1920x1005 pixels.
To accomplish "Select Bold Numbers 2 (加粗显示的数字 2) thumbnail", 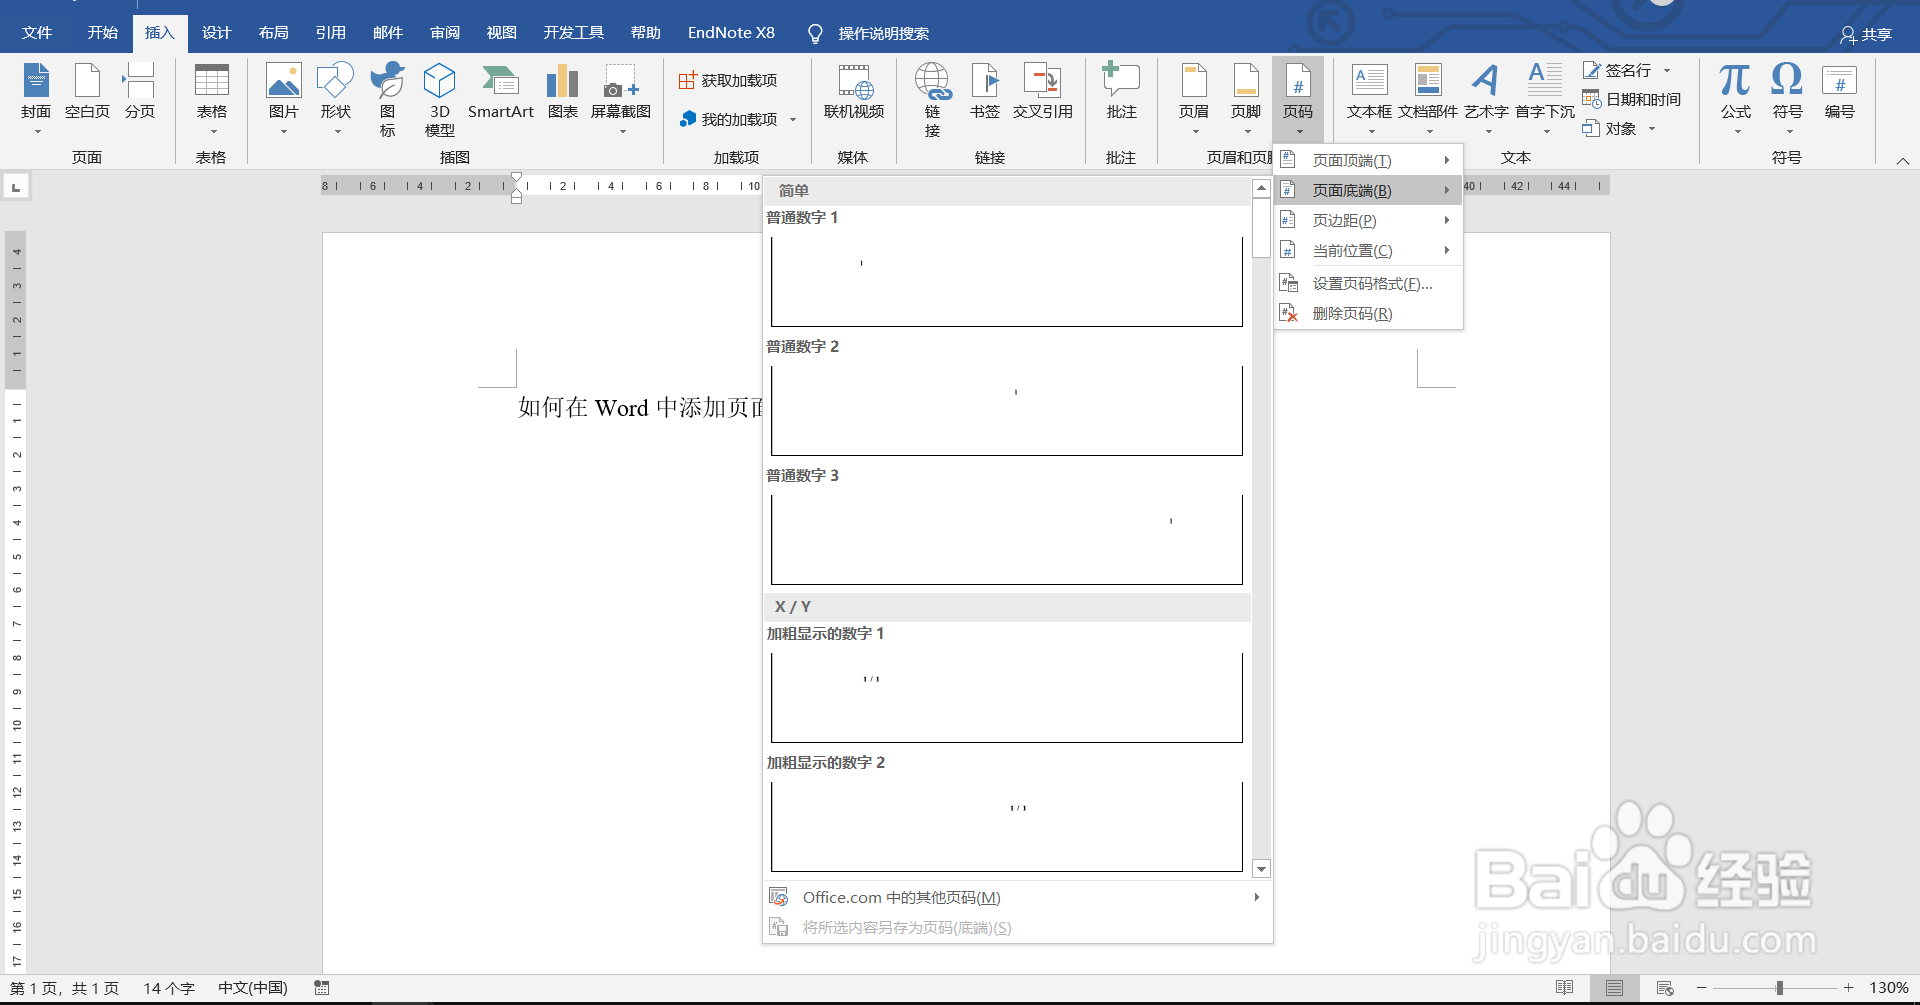I will (x=1006, y=825).
